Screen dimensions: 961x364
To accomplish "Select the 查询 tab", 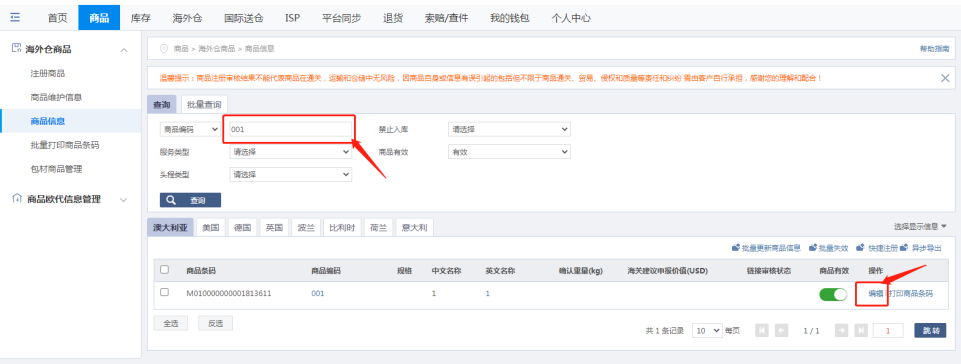I will (x=162, y=105).
